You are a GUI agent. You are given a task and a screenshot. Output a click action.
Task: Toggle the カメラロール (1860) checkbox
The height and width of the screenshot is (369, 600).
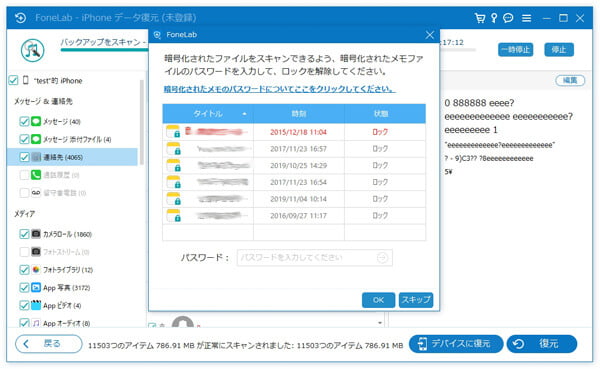point(24,234)
